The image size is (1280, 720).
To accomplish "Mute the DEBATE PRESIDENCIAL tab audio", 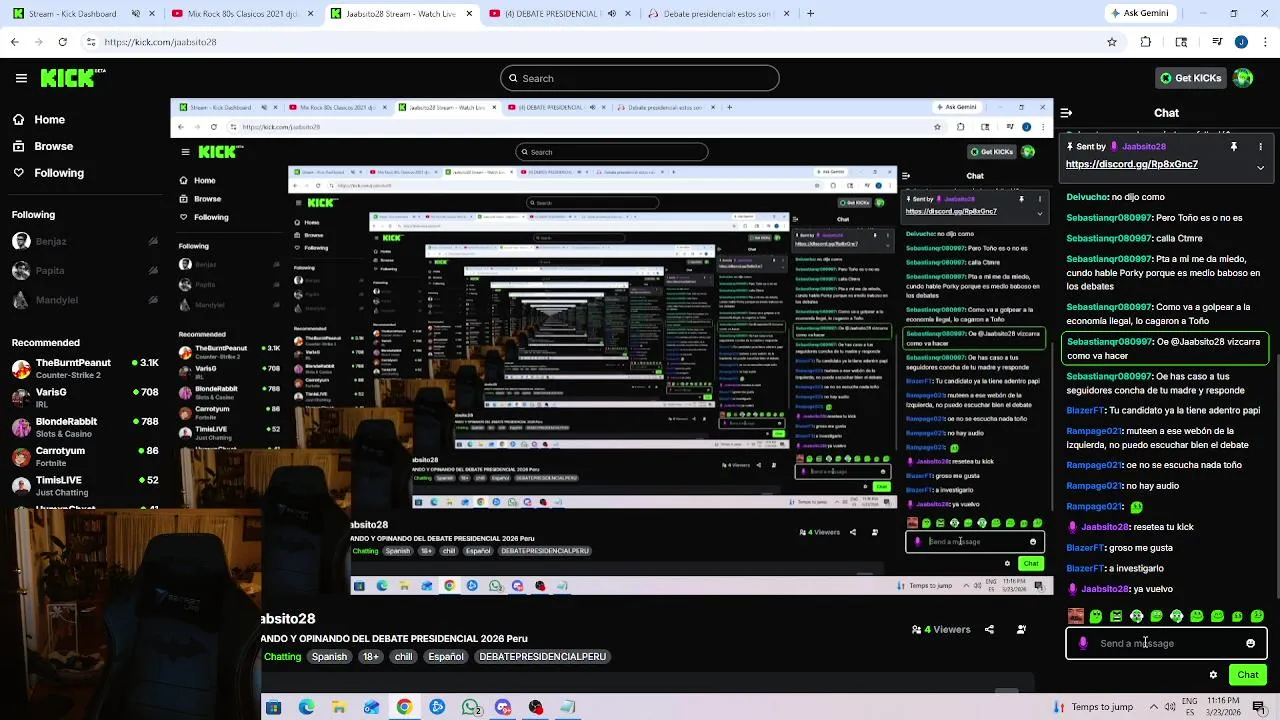I will [612, 14].
